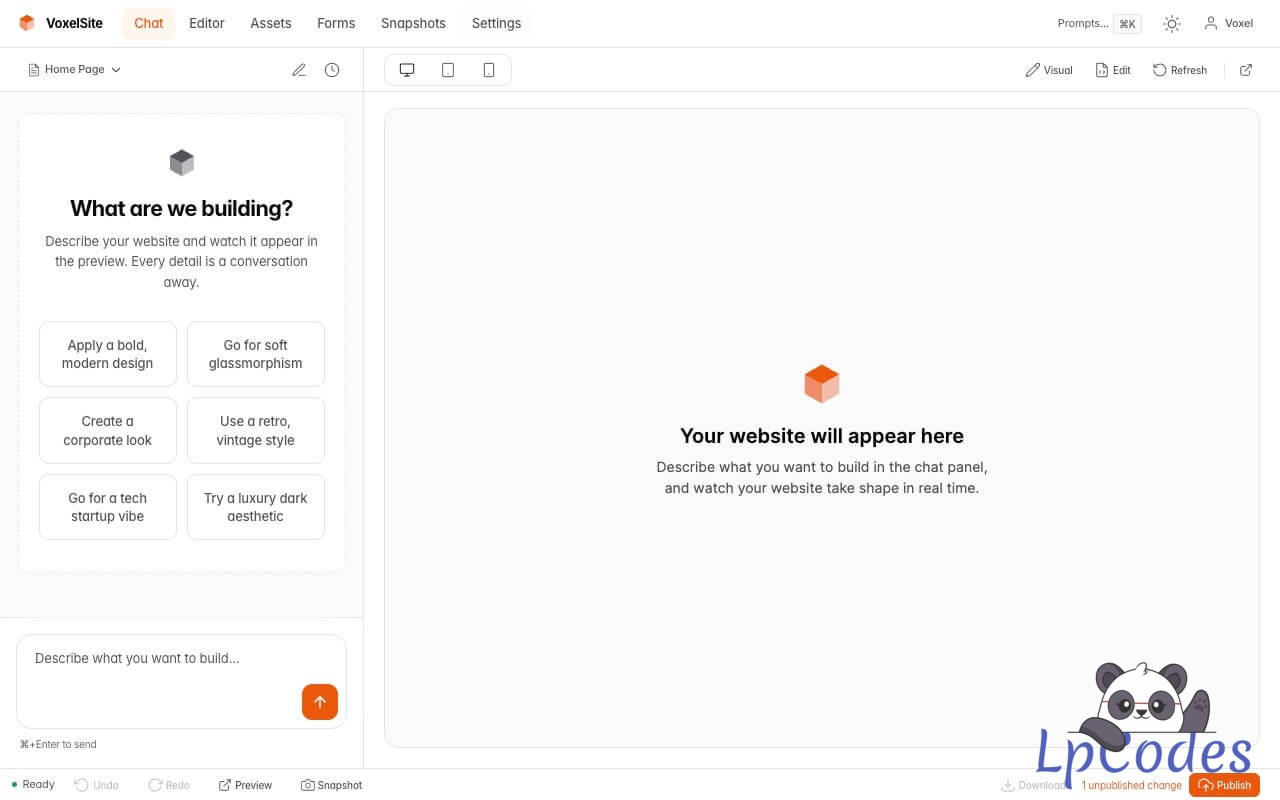Open the Voxel user menu

click(x=1229, y=23)
